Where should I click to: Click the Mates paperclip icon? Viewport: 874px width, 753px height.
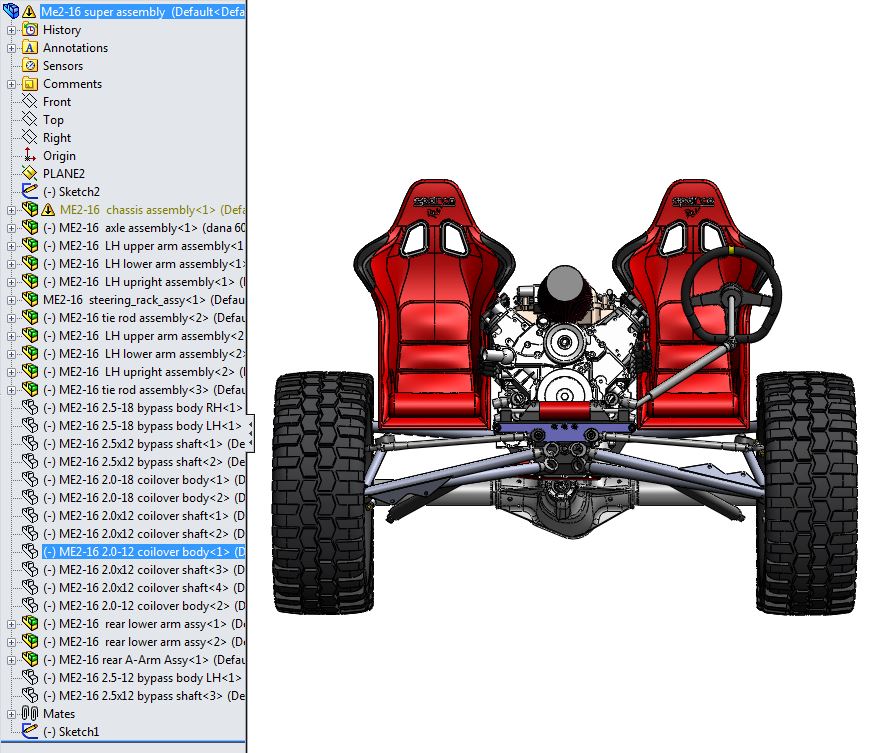30,714
